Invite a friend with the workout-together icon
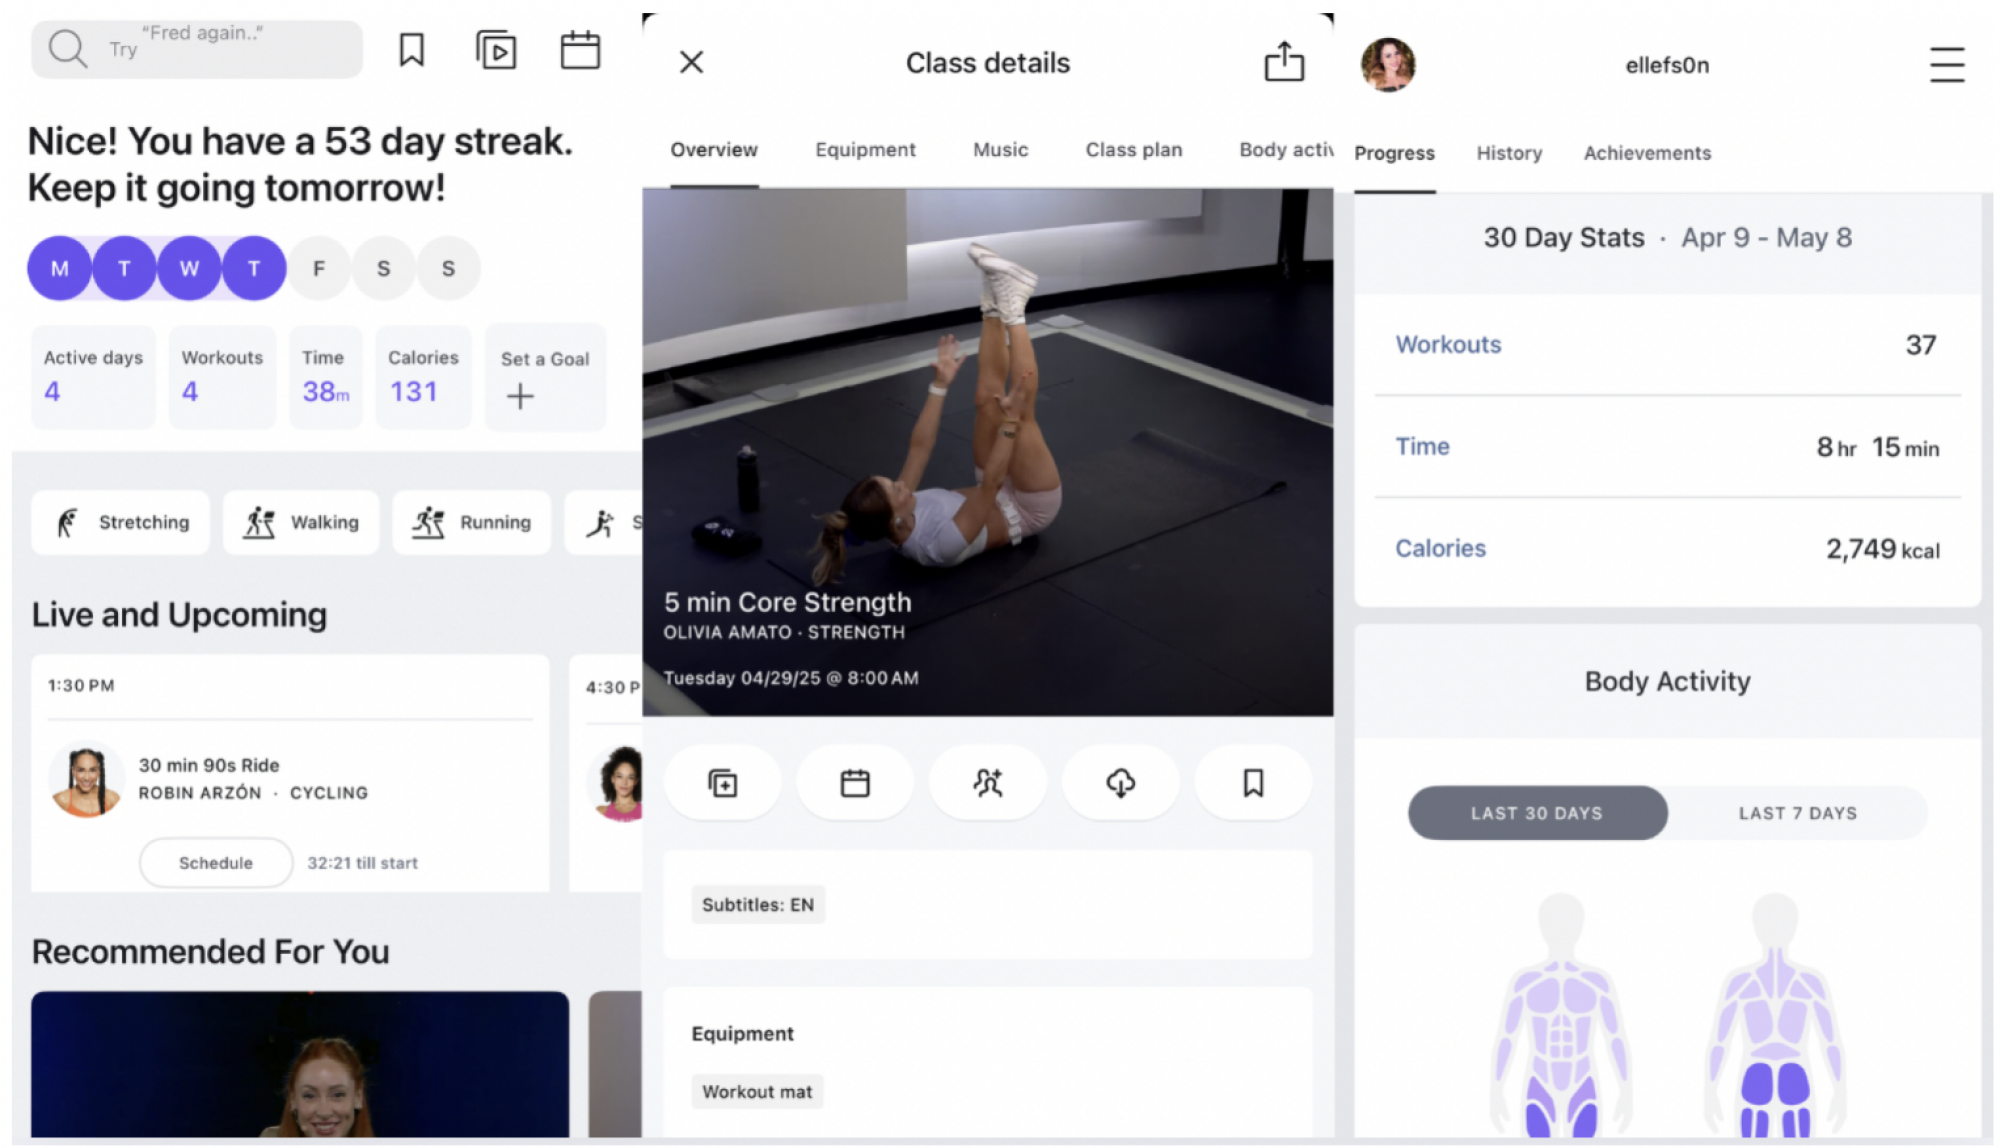Viewport: 2000px width, 1148px height. [987, 783]
